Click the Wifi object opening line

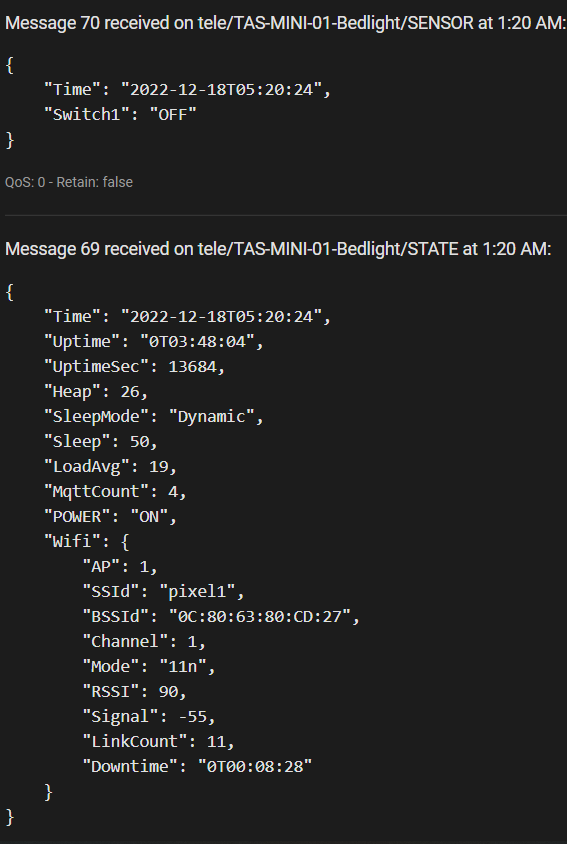click(87, 541)
